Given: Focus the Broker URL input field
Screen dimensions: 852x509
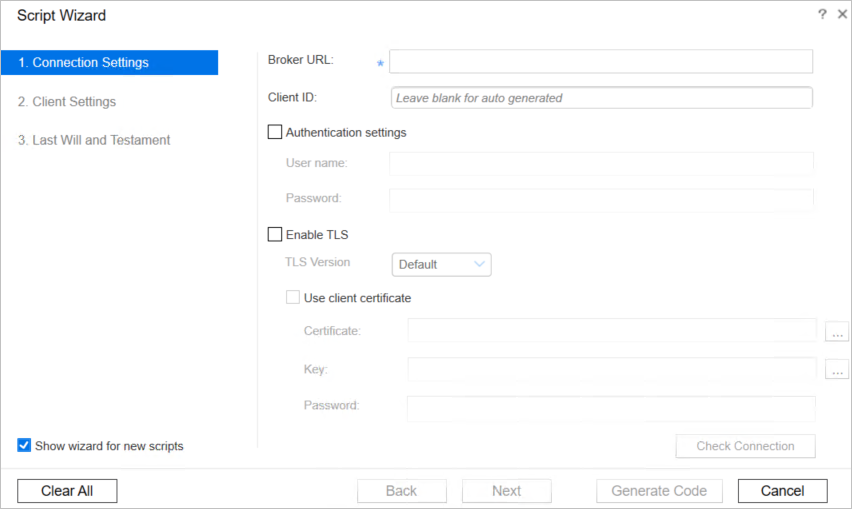Looking at the screenshot, I should click(600, 62).
